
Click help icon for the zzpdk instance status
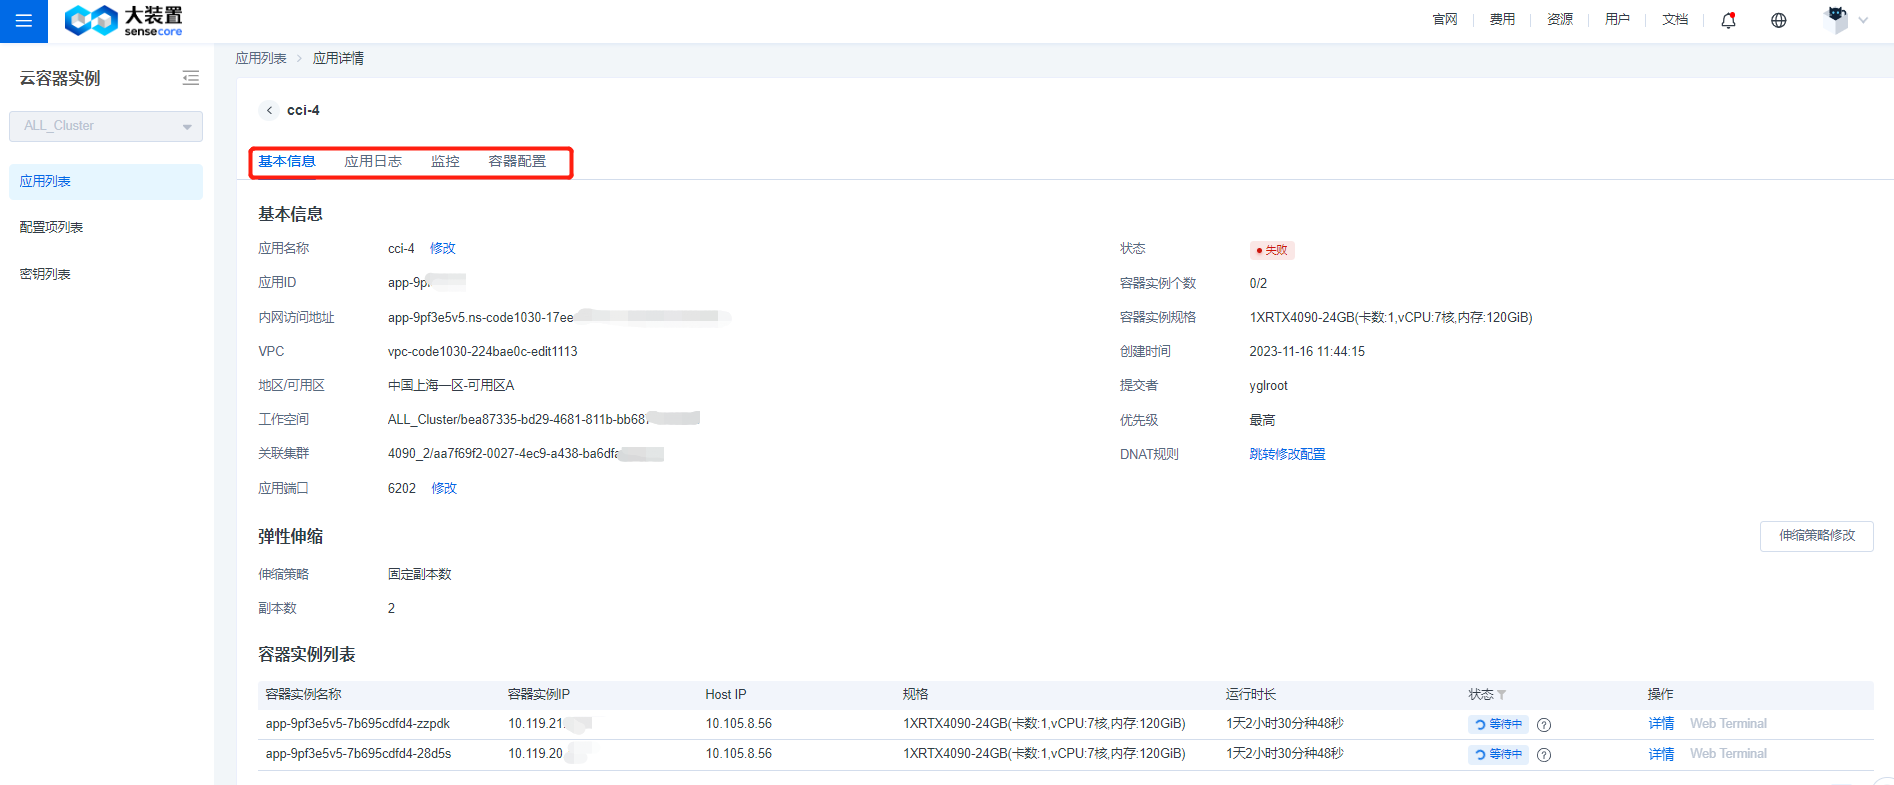[1544, 725]
